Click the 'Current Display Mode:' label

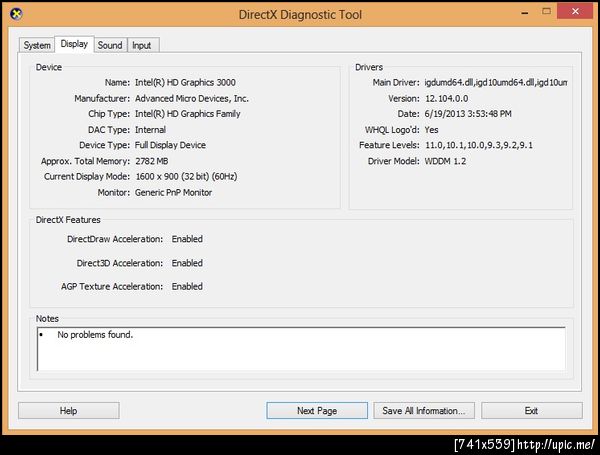click(87, 176)
